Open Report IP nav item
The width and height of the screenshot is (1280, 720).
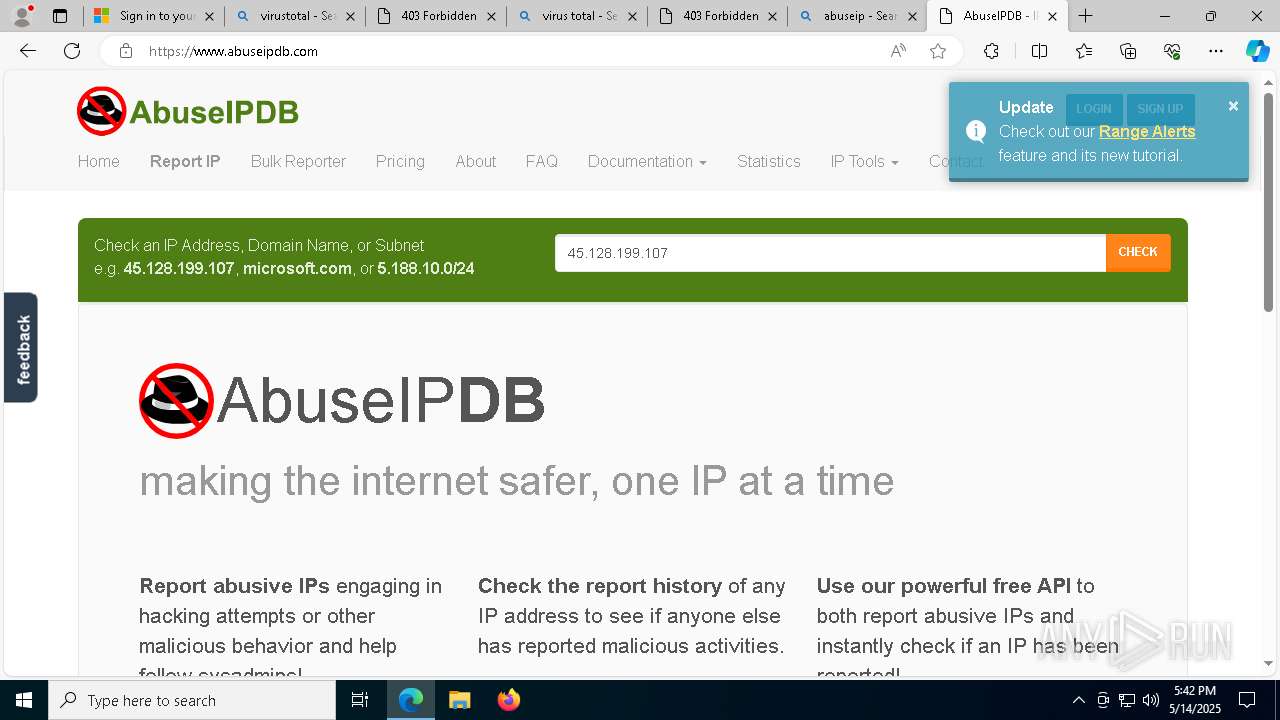coord(185,161)
